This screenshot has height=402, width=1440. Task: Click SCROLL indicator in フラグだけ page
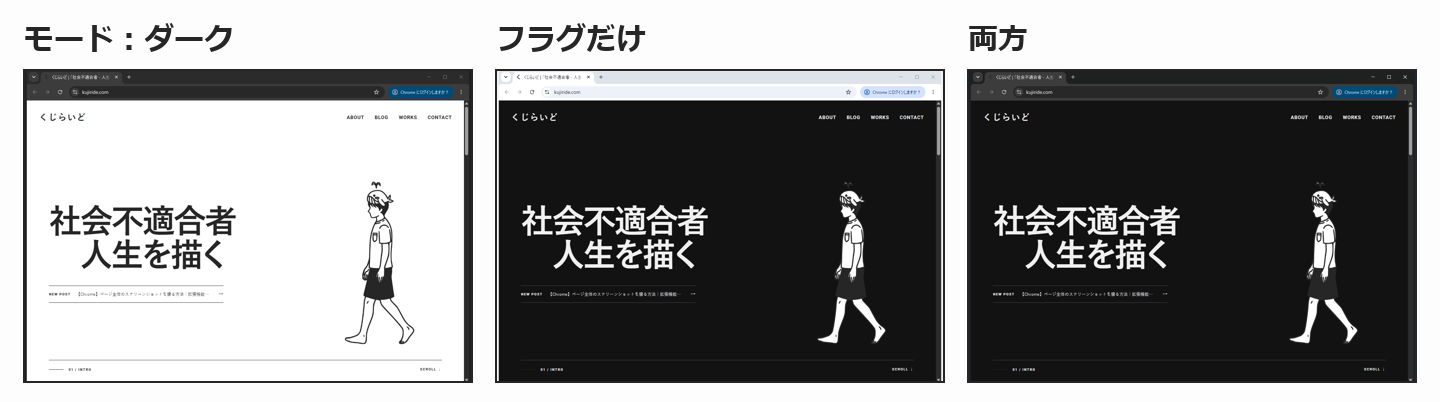[x=902, y=369]
